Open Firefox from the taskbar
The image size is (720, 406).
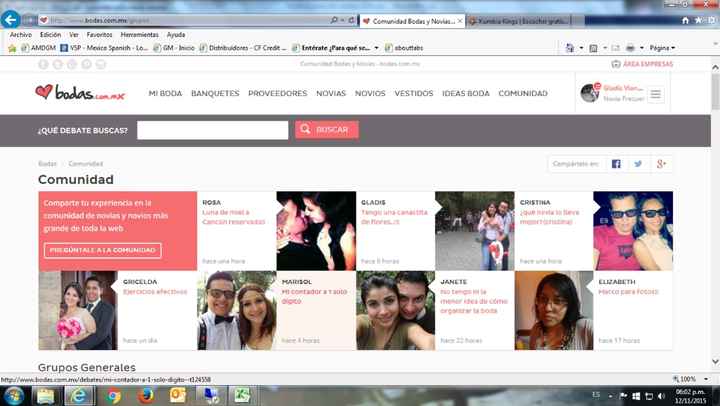146,395
